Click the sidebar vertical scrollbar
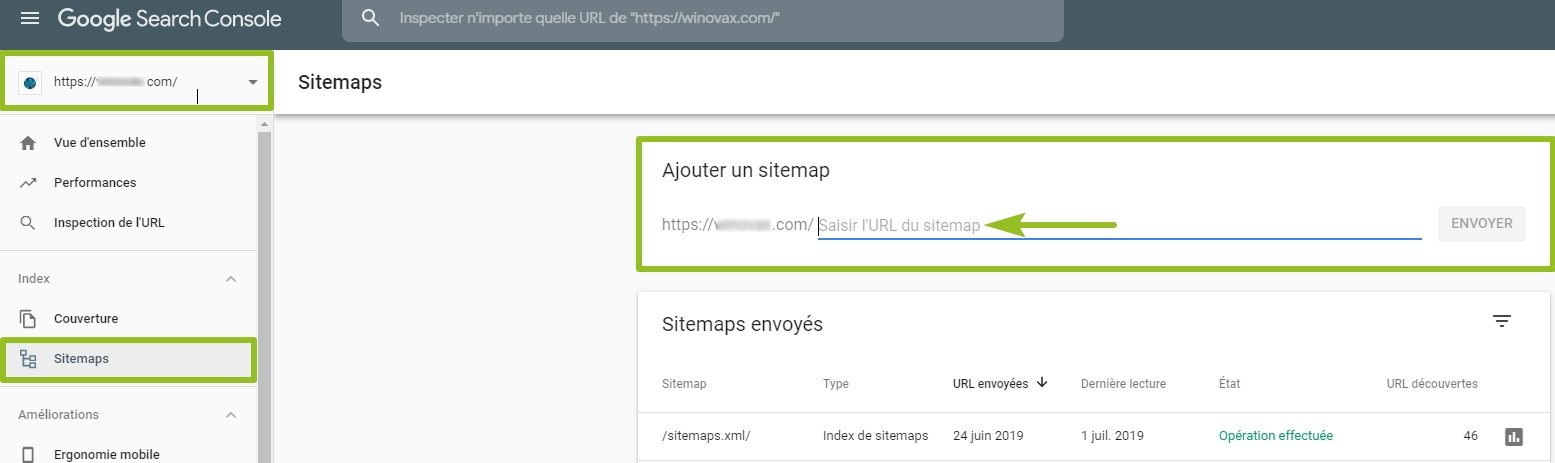 (265, 295)
